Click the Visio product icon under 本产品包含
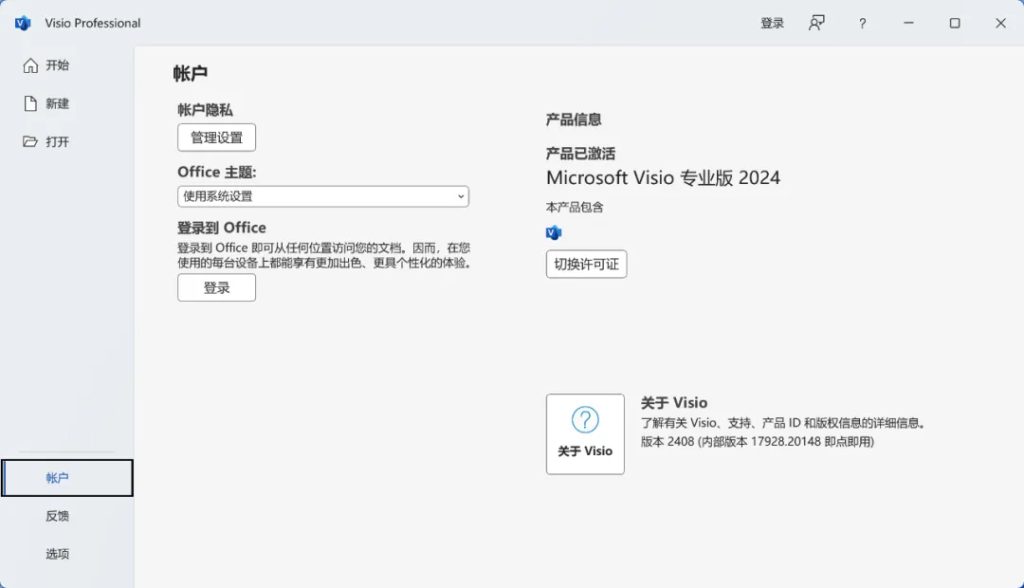This screenshot has height=588, width=1024. pos(554,233)
